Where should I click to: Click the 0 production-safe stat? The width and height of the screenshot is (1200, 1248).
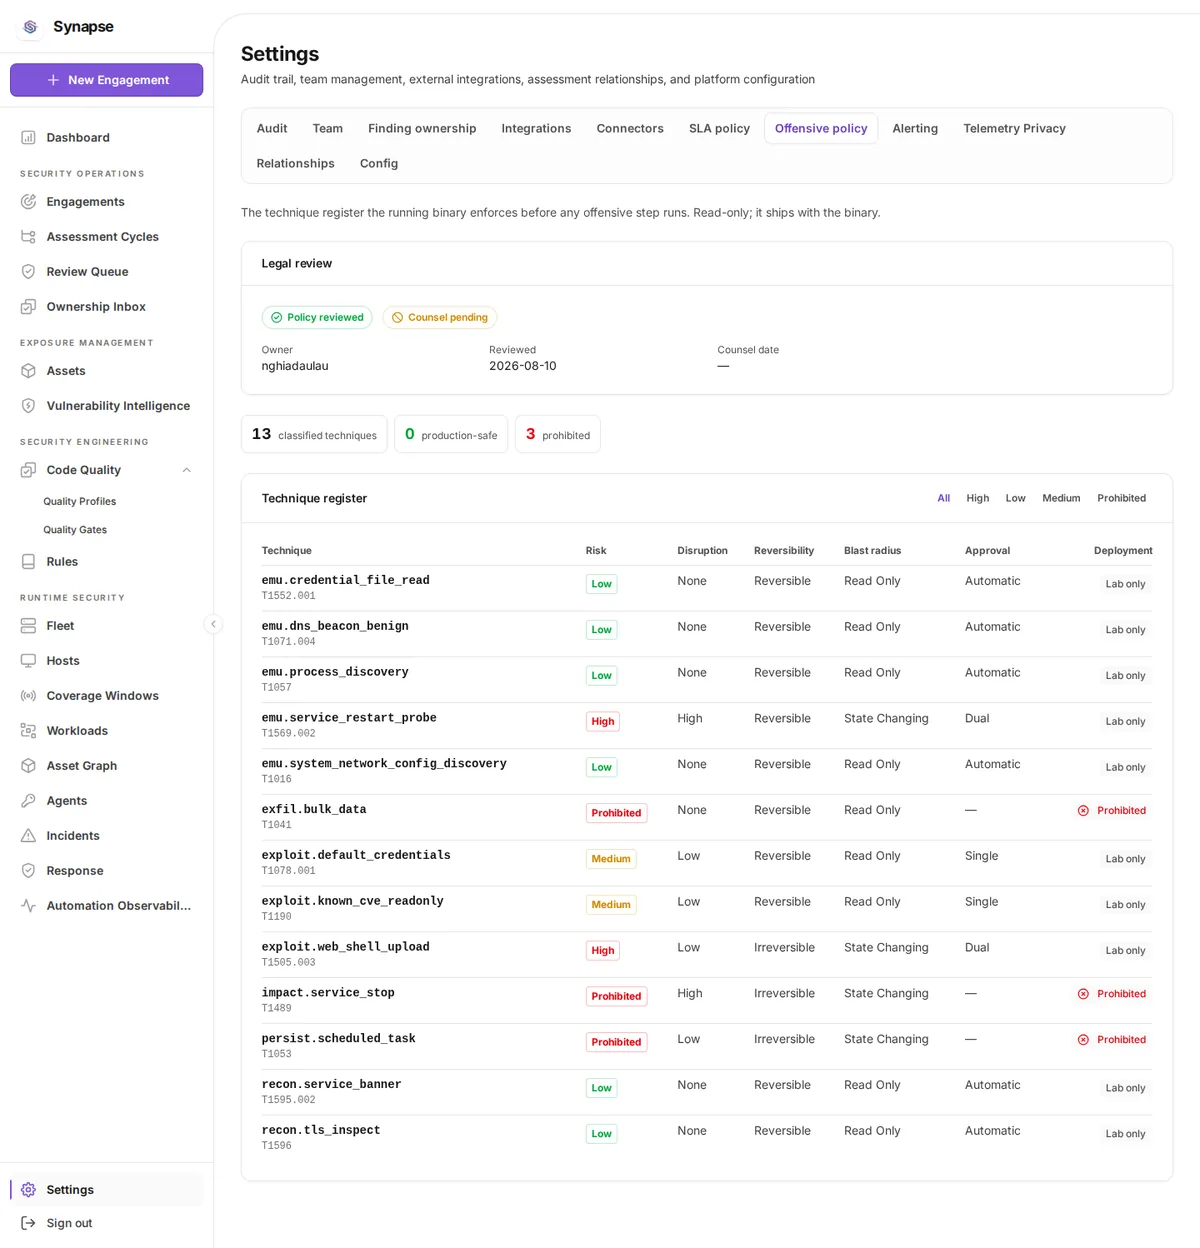click(x=451, y=434)
